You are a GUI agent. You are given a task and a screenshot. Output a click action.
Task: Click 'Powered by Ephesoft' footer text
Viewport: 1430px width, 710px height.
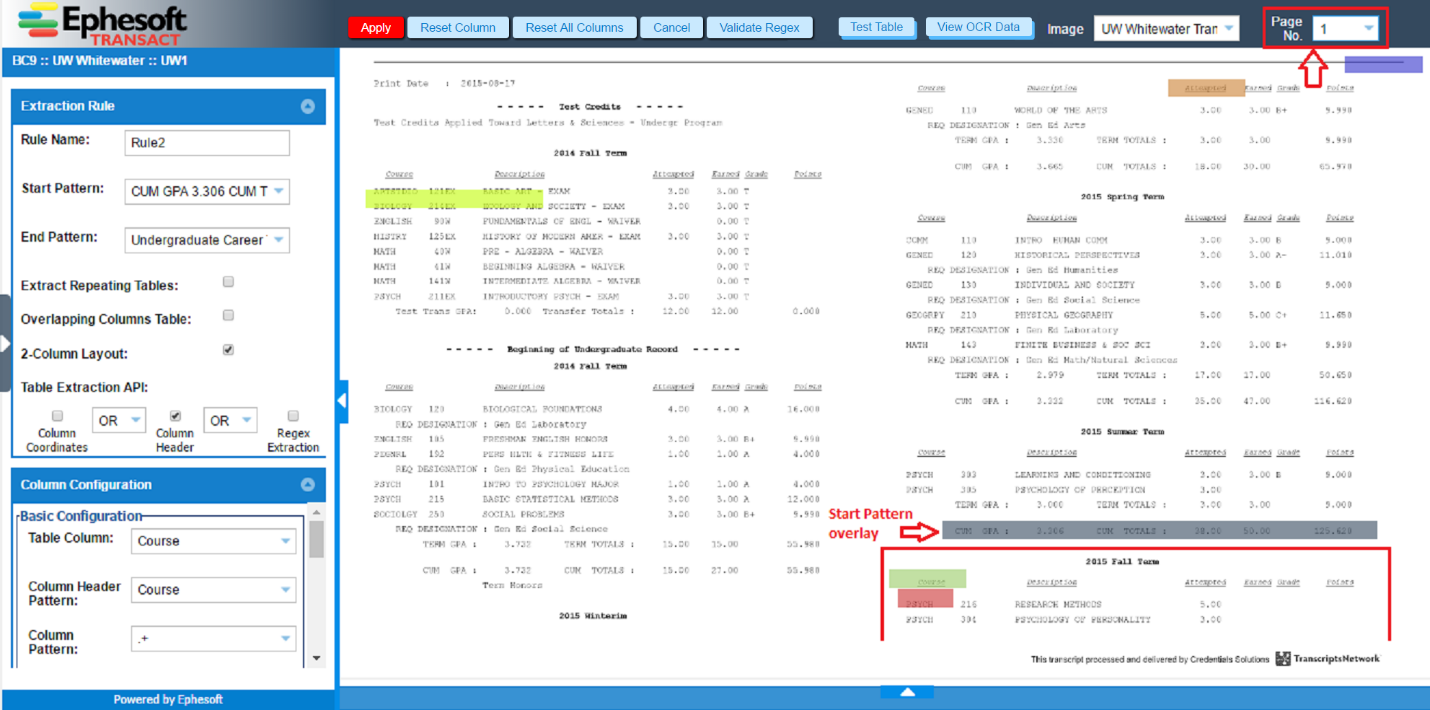click(x=168, y=700)
